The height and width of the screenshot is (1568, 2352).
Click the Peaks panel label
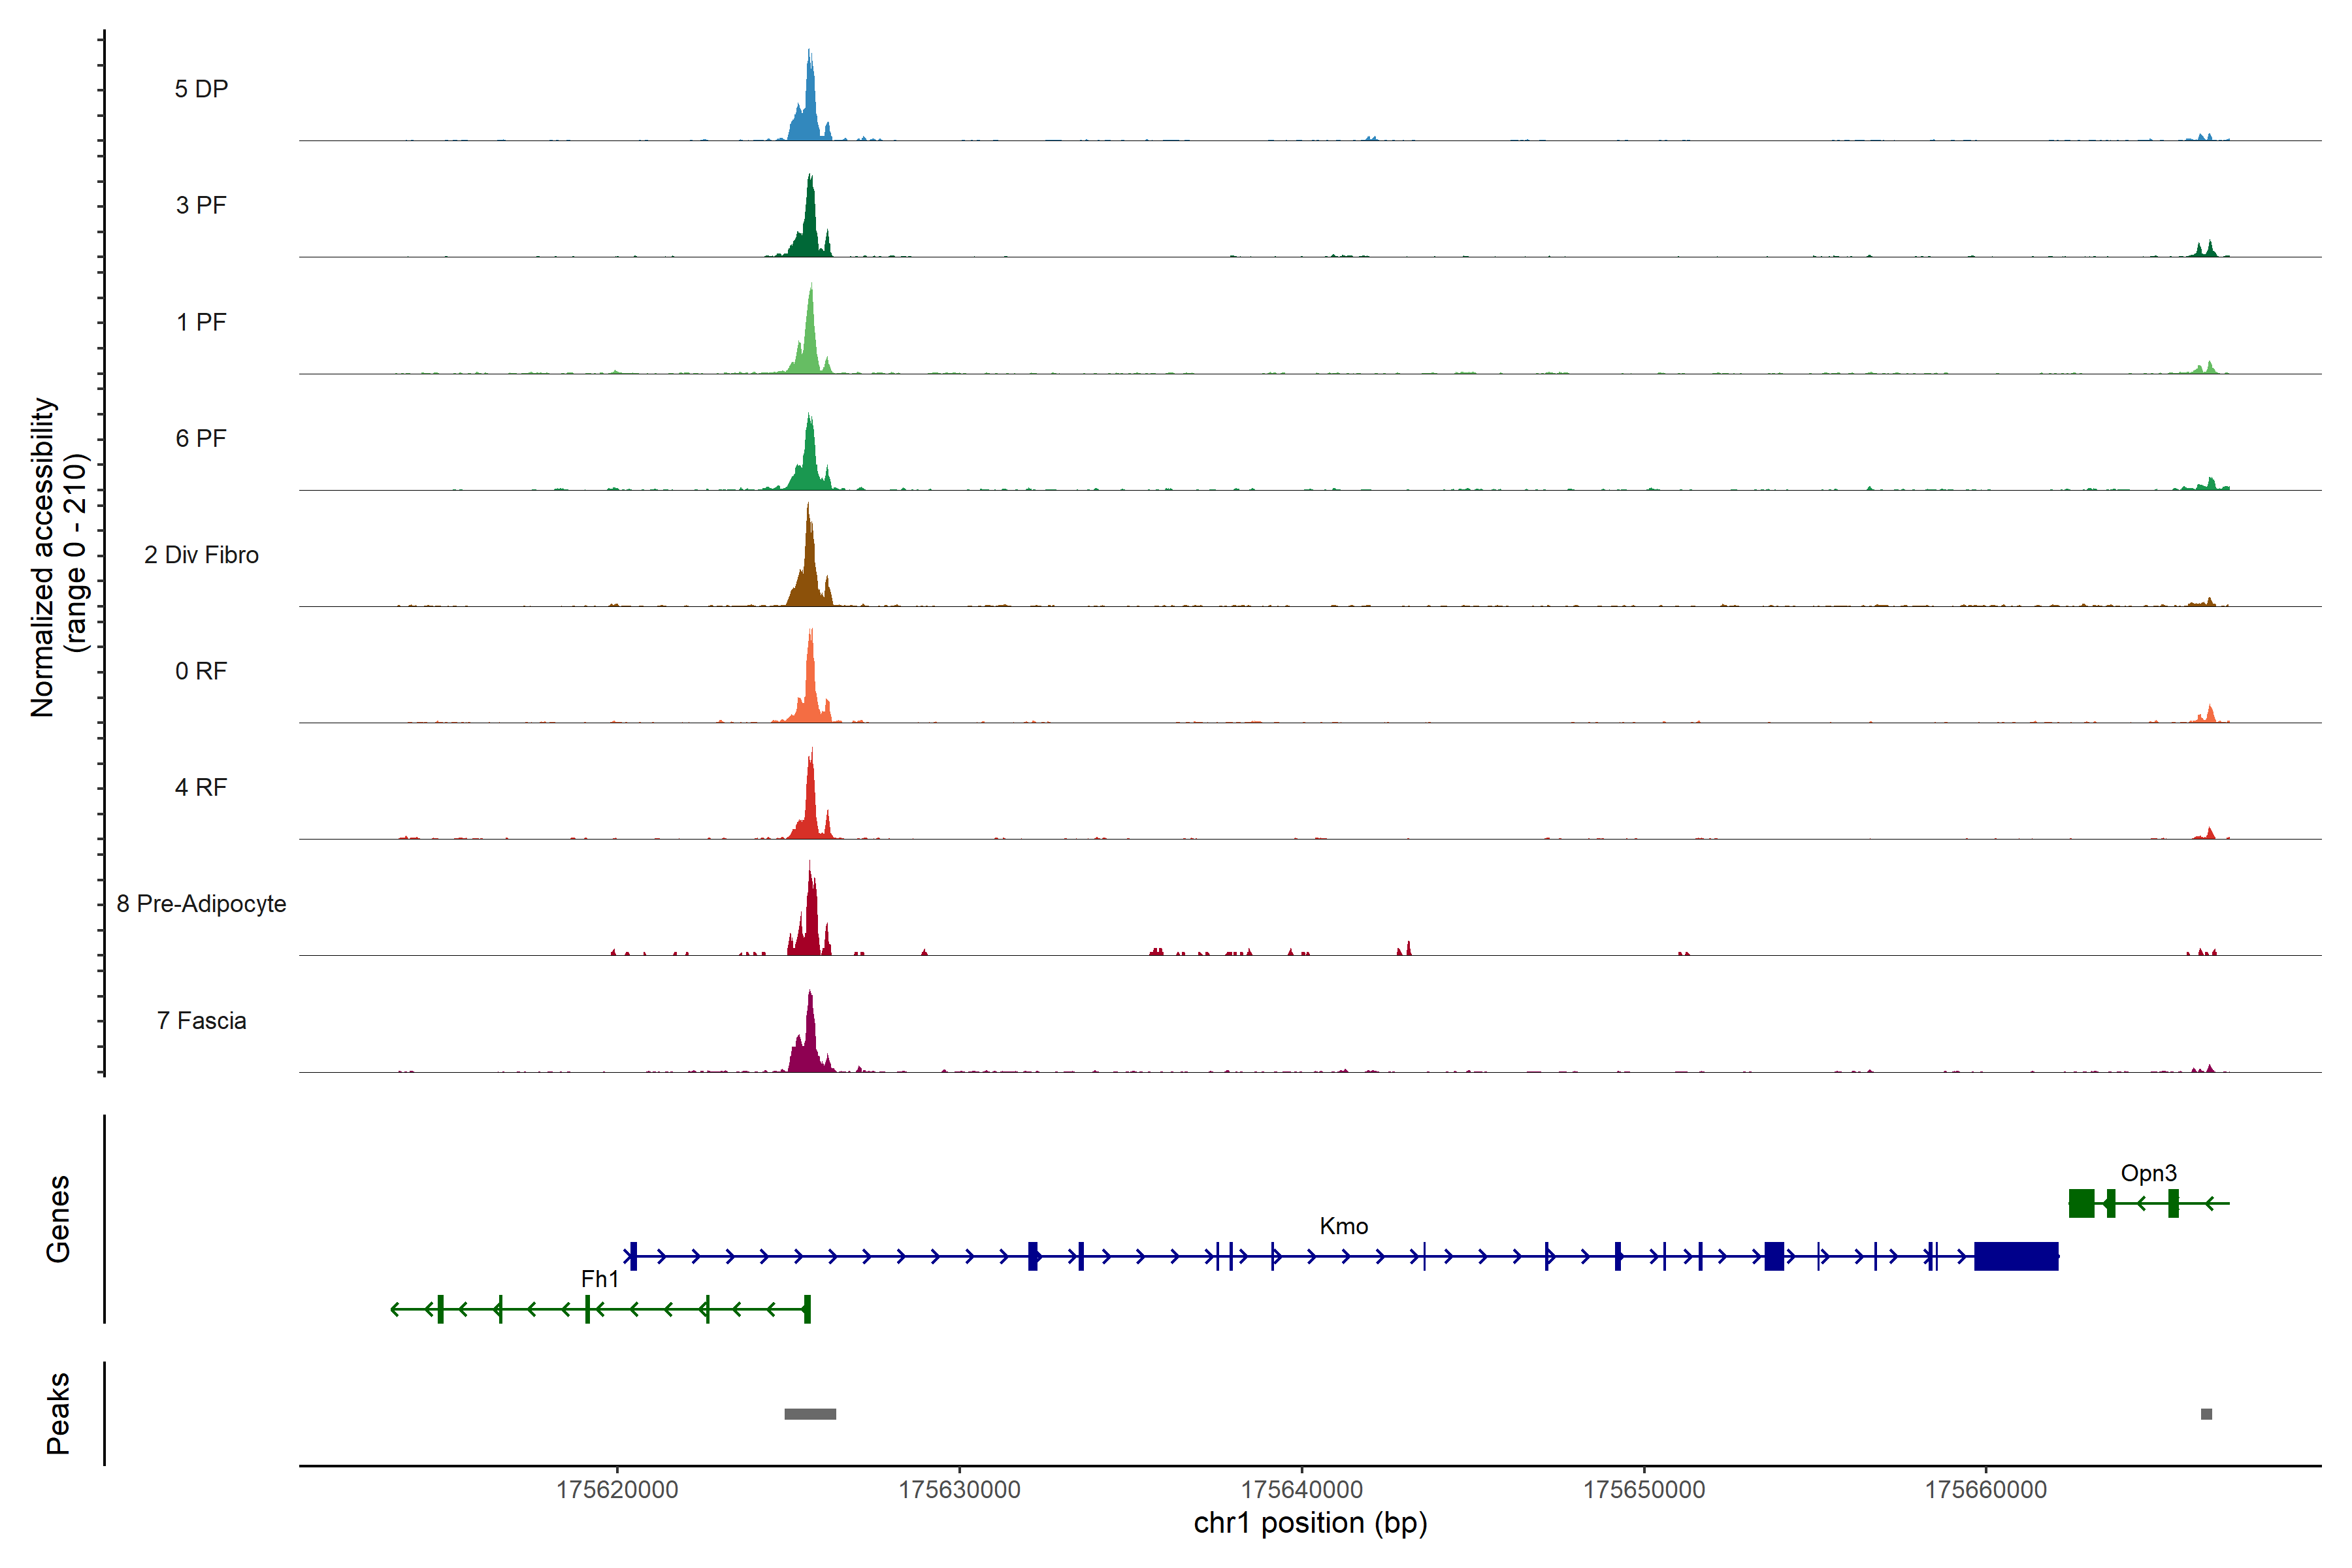pos(58,1413)
